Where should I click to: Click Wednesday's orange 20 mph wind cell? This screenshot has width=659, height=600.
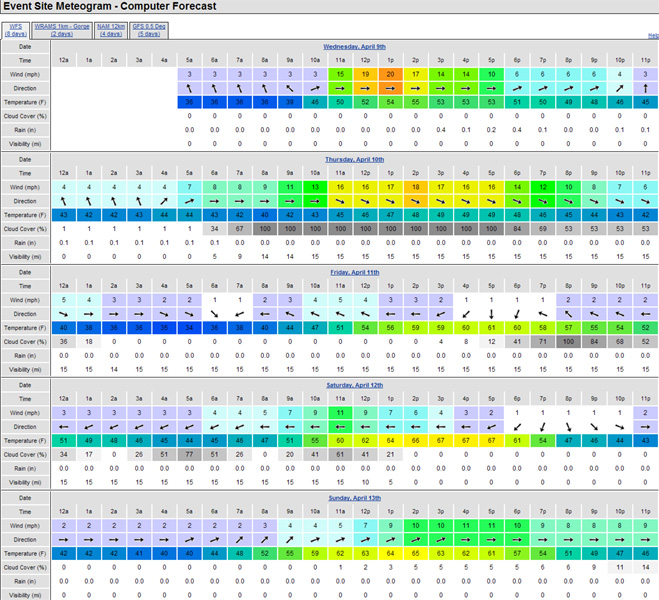click(391, 74)
